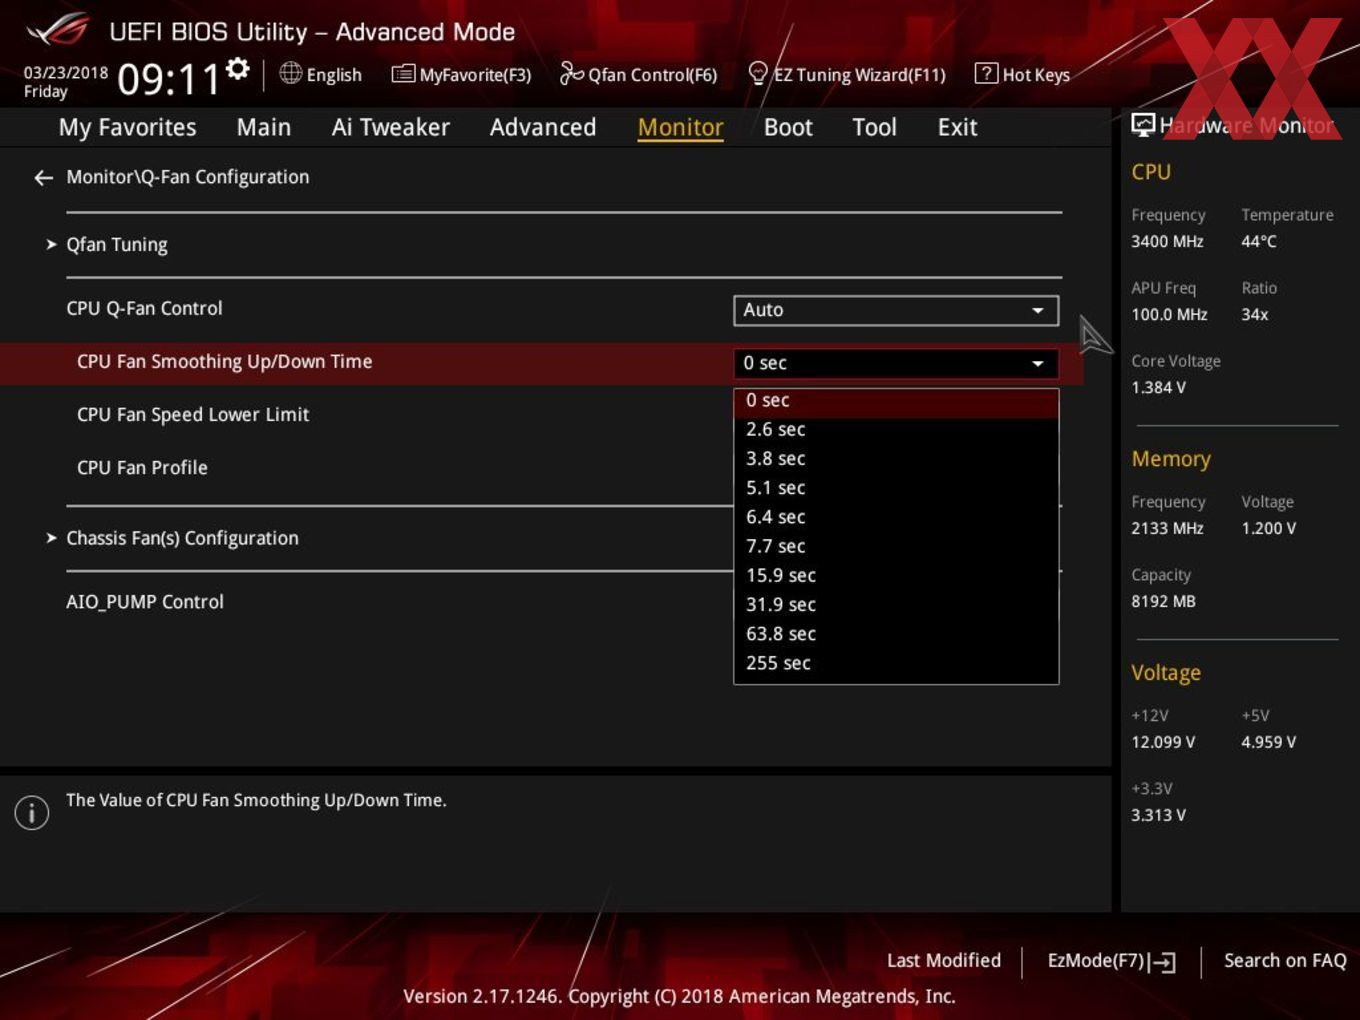Expand Chassis Fan(s) Configuration

181,538
